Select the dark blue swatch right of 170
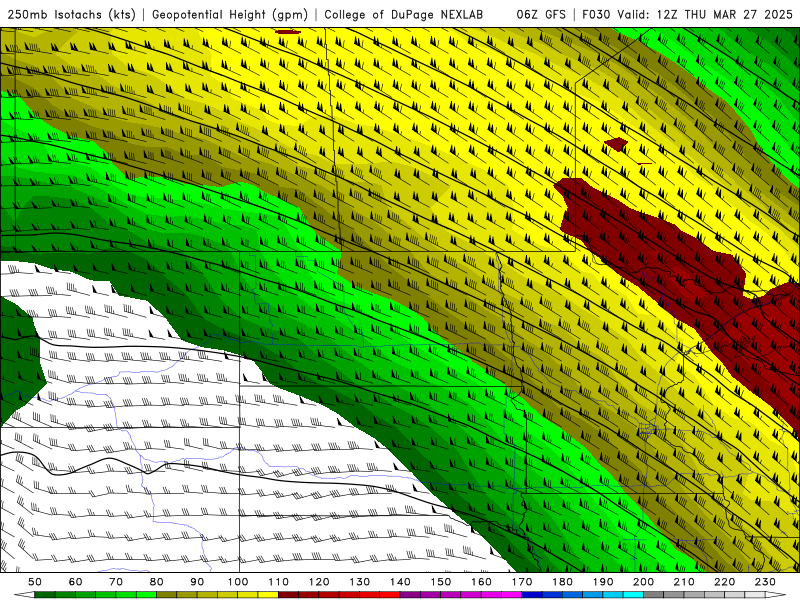This screenshot has width=800, height=600. pyautogui.click(x=532, y=595)
